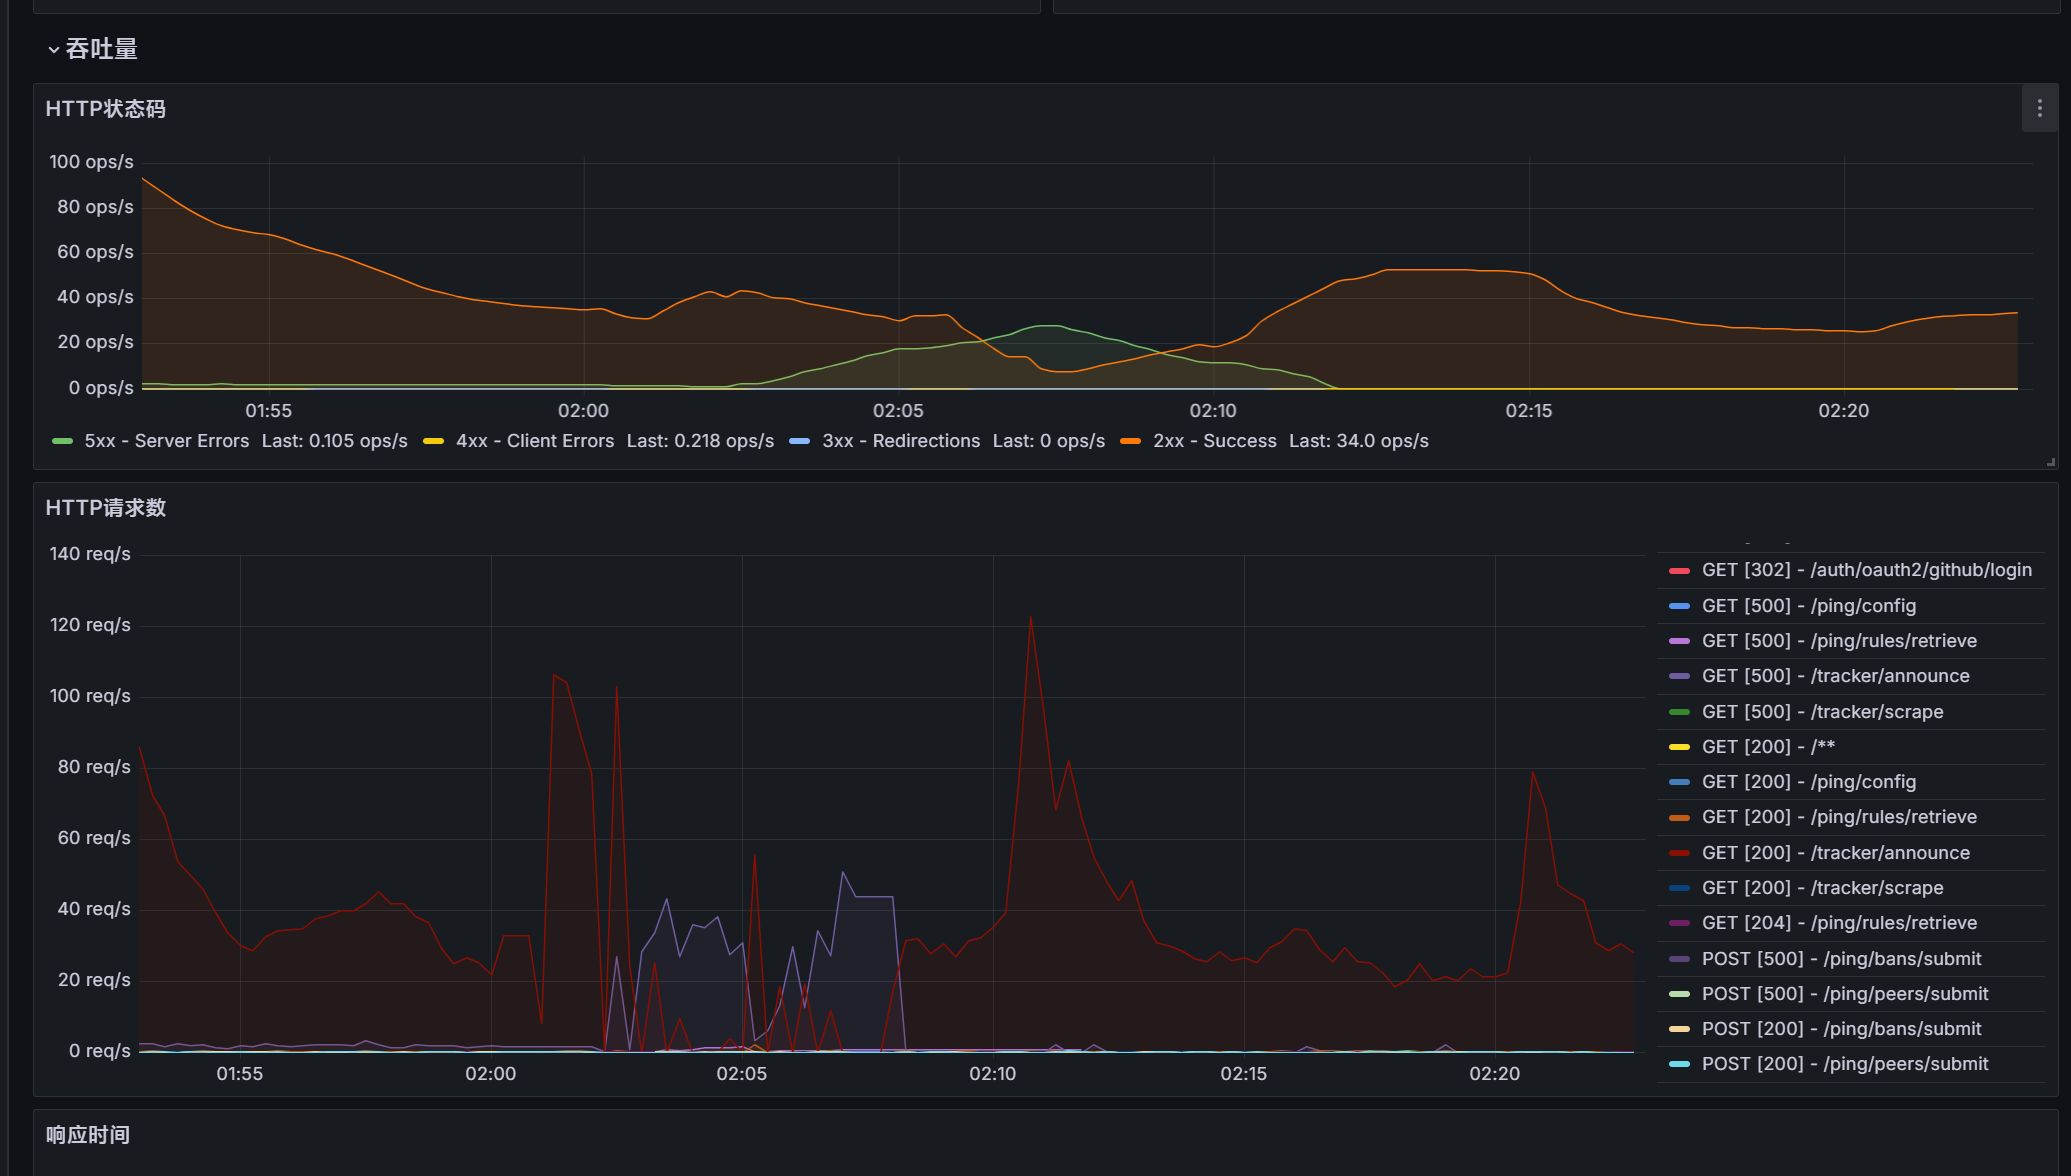This screenshot has width=2071, height=1176.
Task: Click the green 5xx legend color swatch
Action: [x=62, y=441]
